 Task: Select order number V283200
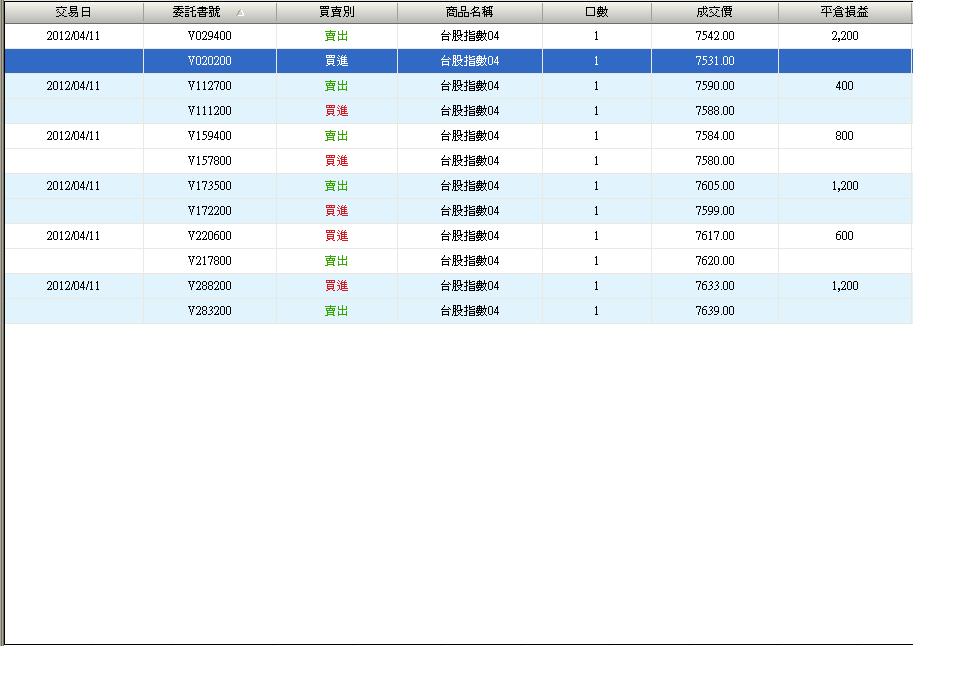(x=210, y=311)
